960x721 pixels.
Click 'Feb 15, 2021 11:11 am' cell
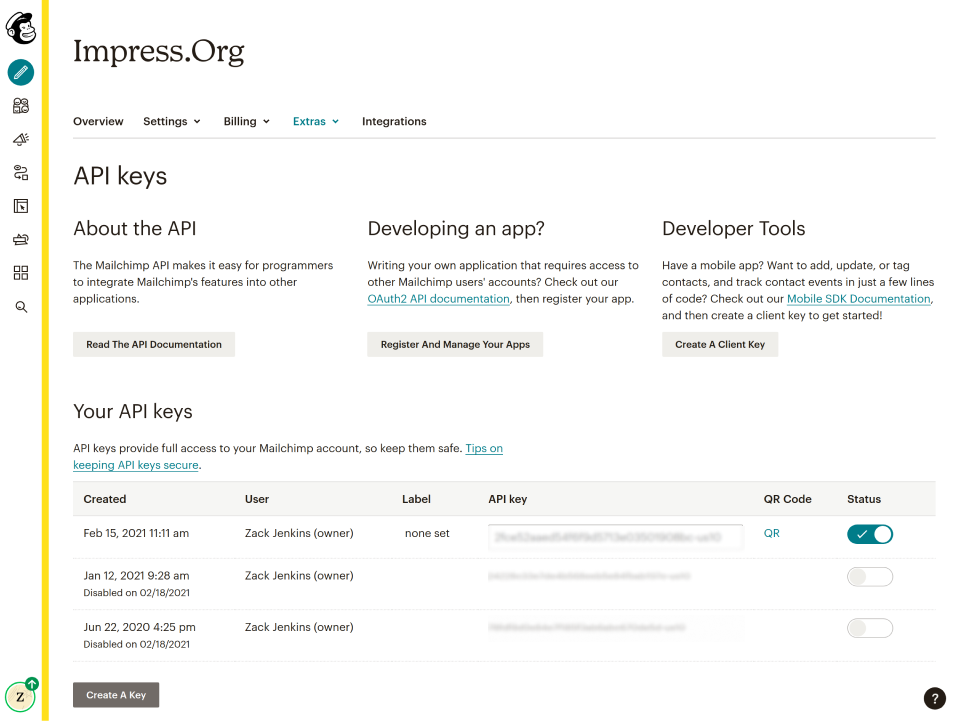[x=136, y=533]
